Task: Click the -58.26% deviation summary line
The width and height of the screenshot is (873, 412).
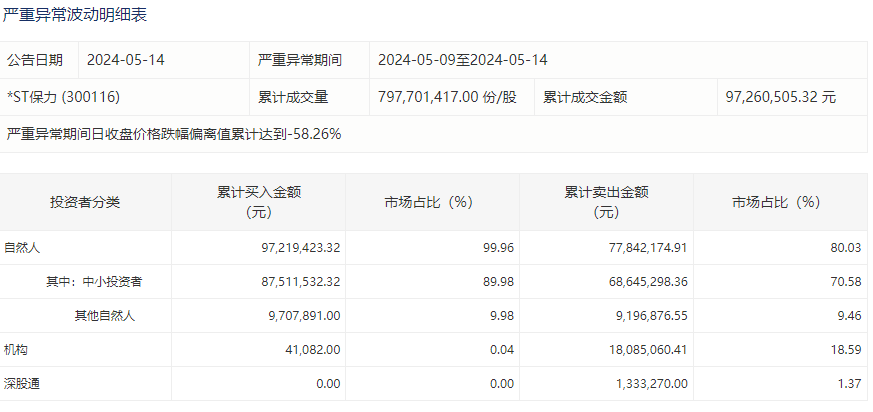Action: point(174,133)
